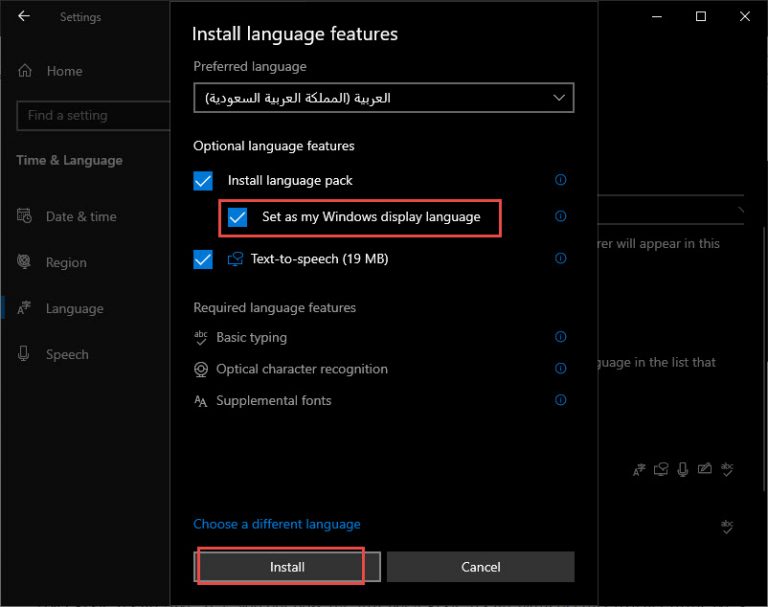Click the Supplemental fonts AA icon
768x607 pixels.
click(x=201, y=401)
